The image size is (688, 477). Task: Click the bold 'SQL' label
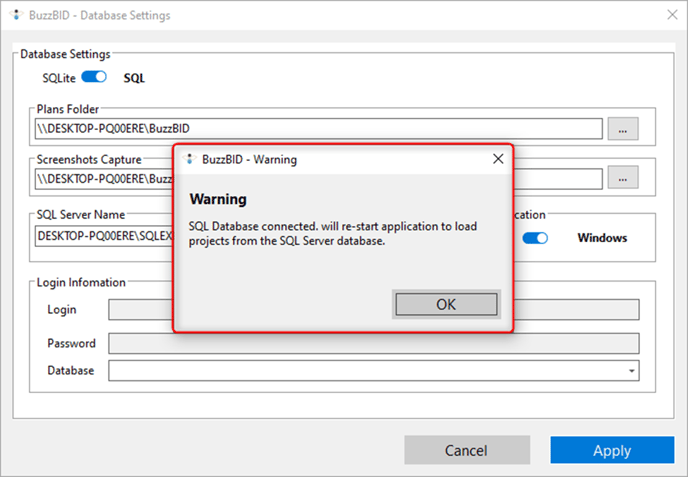tap(134, 78)
